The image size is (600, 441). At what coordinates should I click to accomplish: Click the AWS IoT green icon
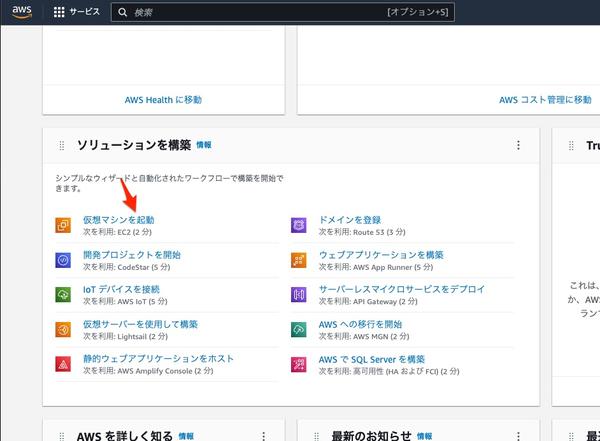63,294
